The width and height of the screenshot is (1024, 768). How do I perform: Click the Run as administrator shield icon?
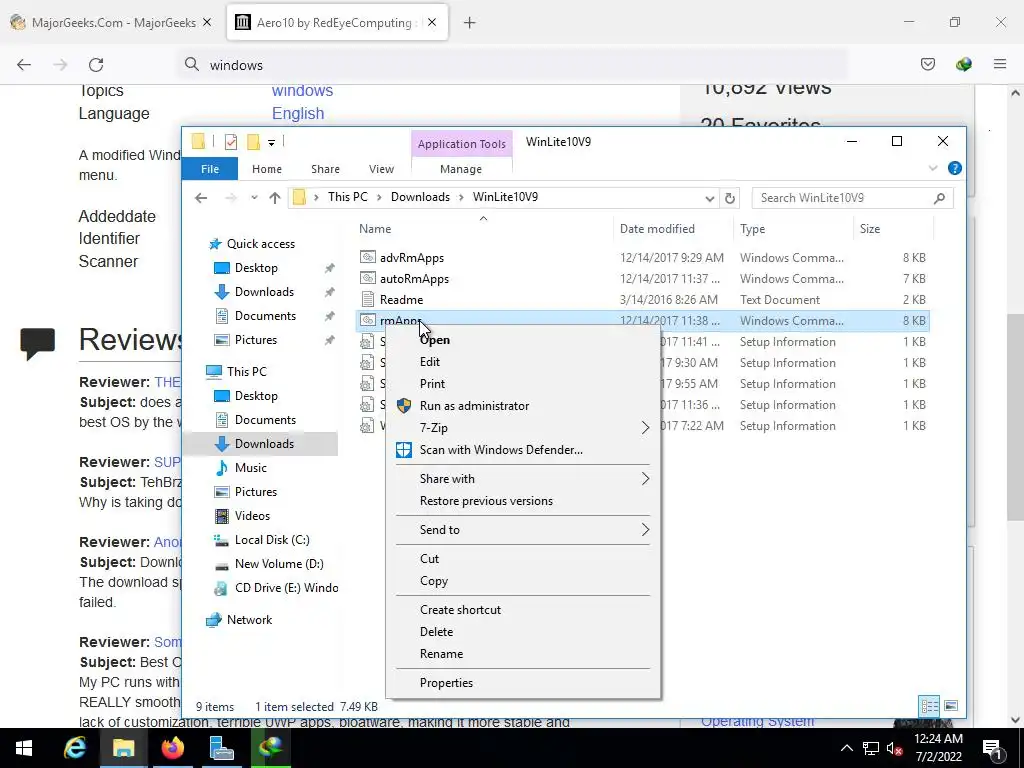(x=404, y=406)
